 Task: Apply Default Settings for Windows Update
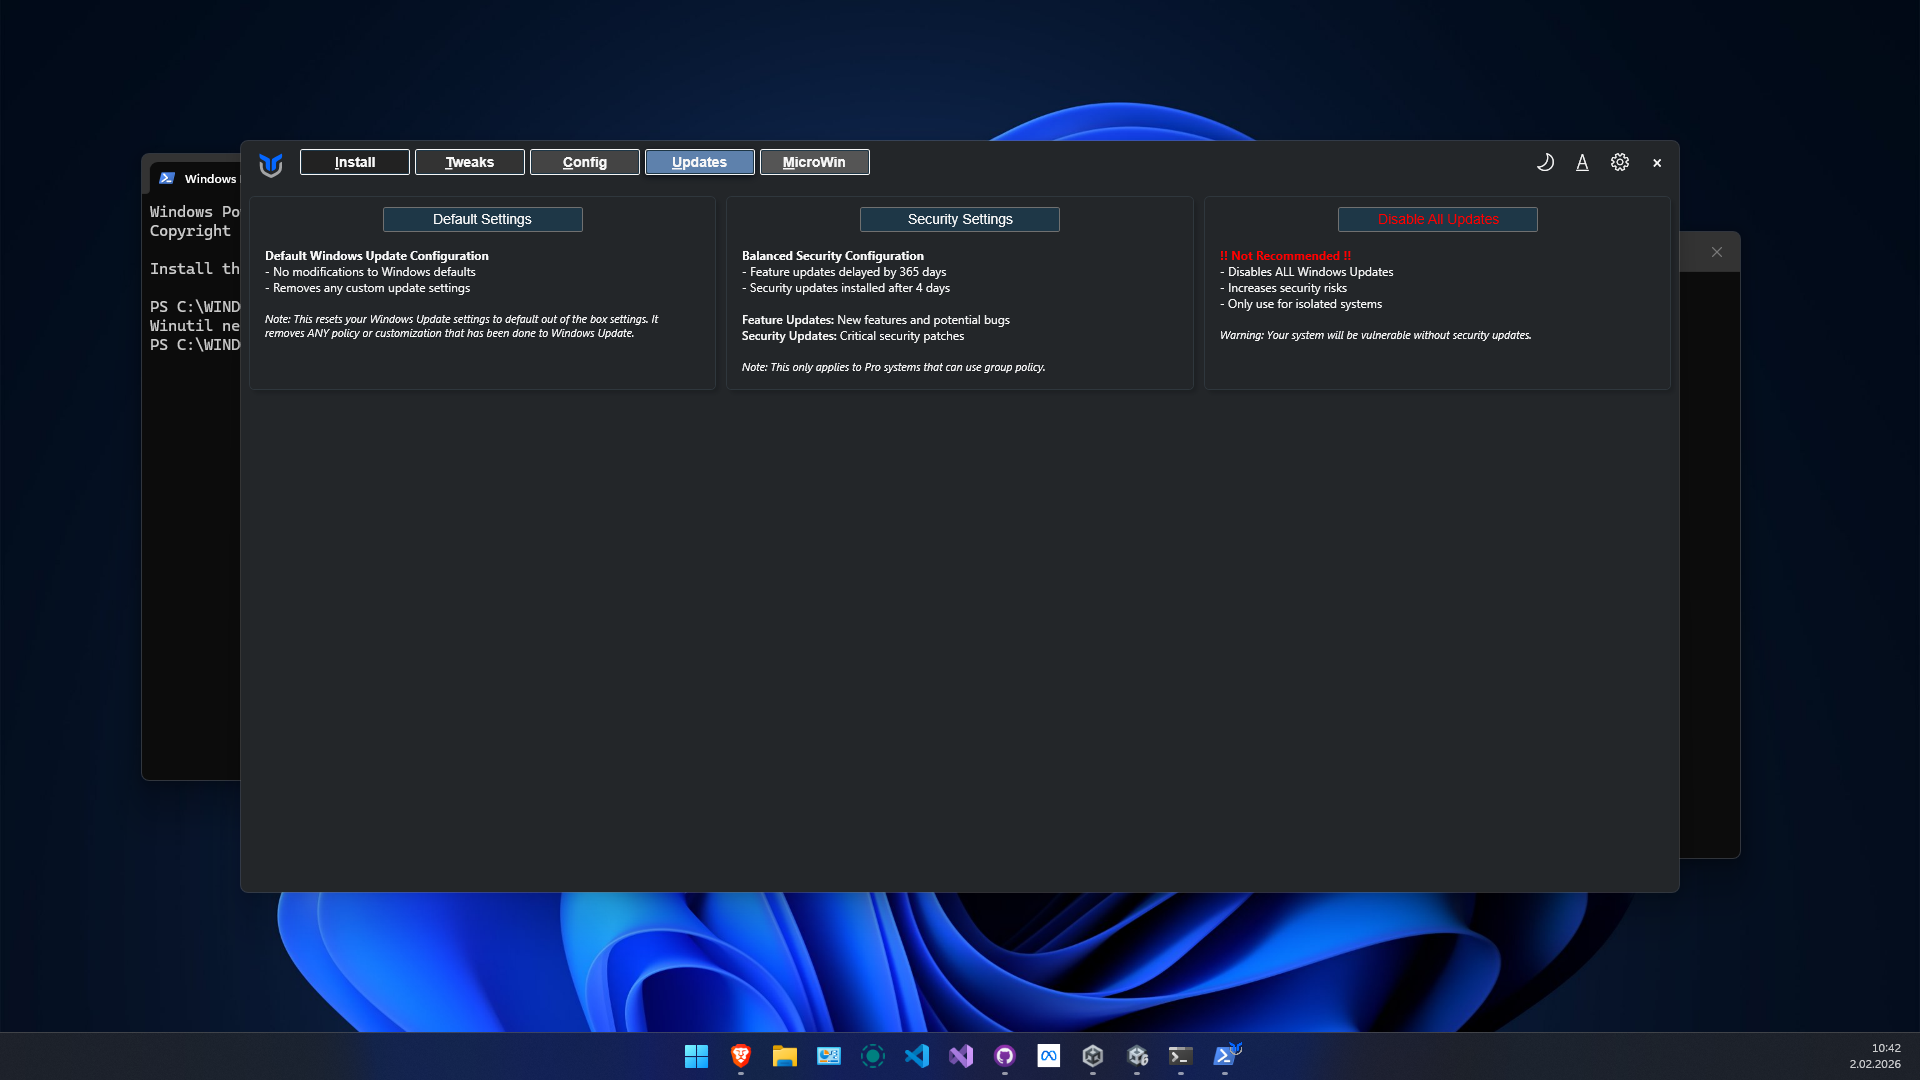[482, 219]
